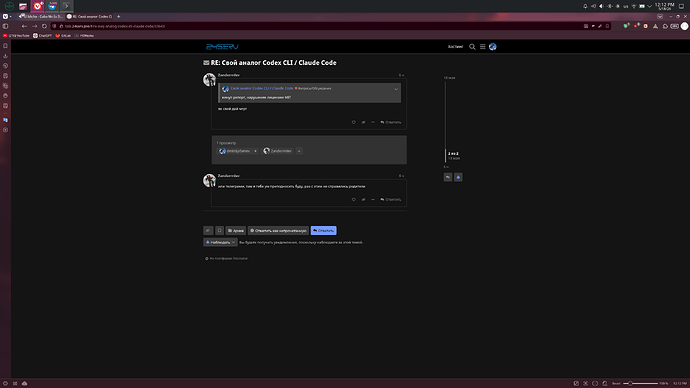
Task: Open the user avatar menu in the header
Action: (492, 47)
